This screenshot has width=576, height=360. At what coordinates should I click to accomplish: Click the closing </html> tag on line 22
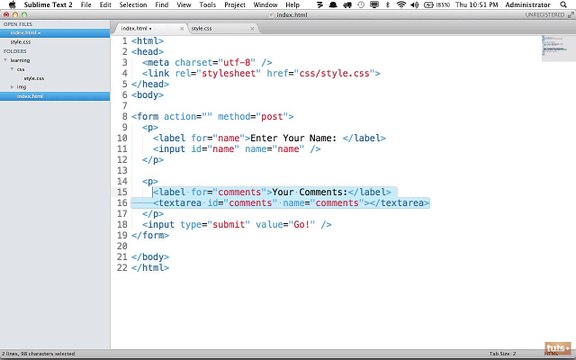(x=150, y=268)
